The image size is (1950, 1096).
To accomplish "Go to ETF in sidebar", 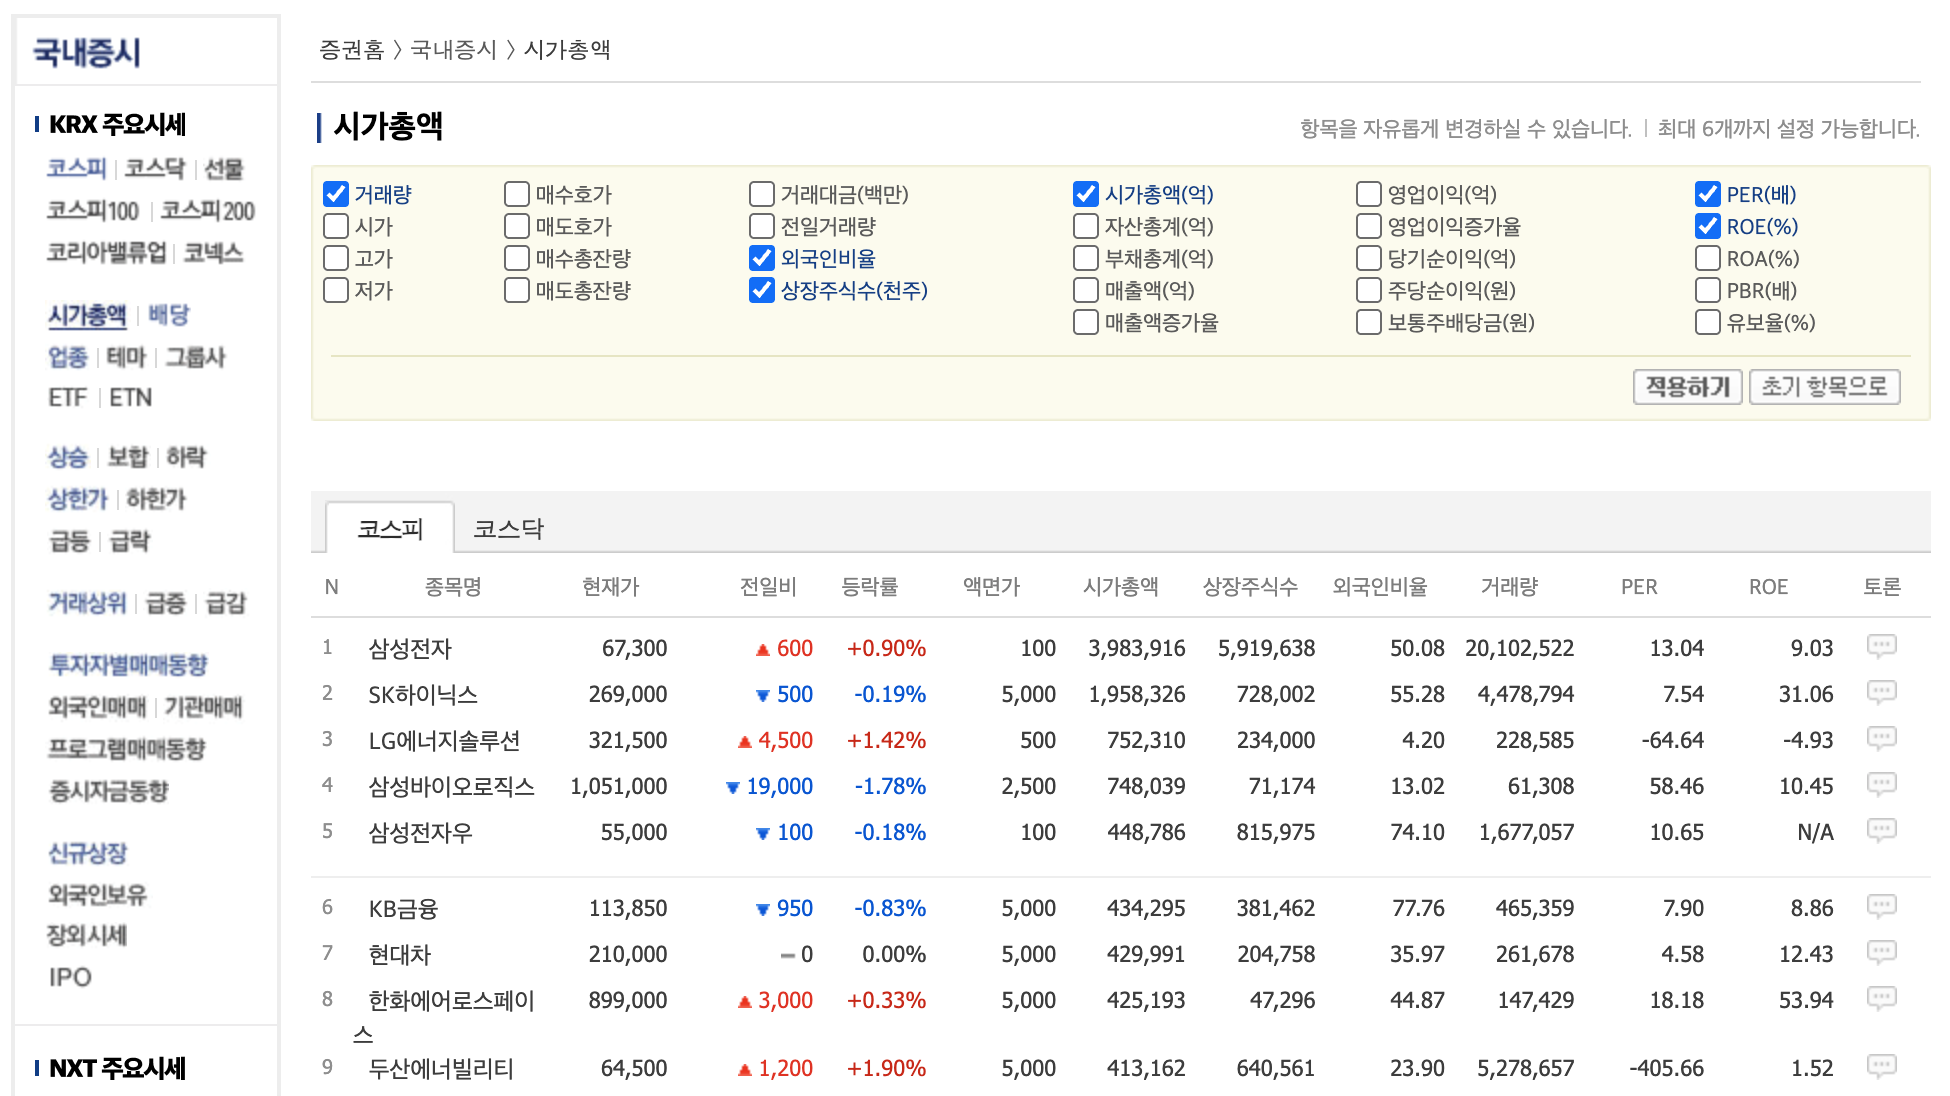I will point(68,398).
